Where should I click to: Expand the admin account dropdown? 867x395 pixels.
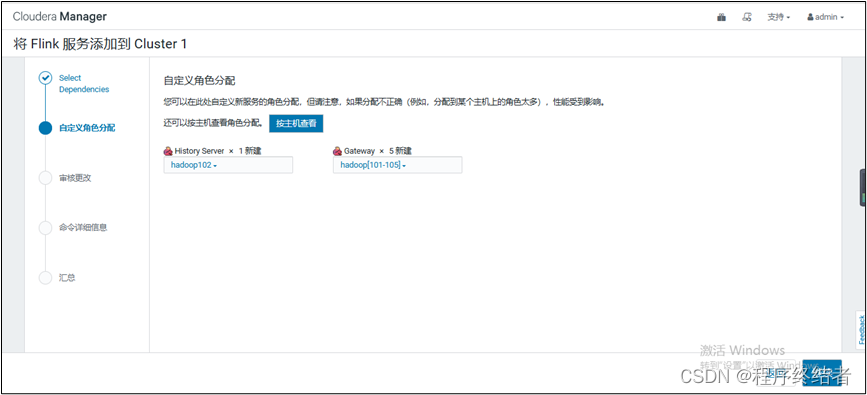pos(826,17)
